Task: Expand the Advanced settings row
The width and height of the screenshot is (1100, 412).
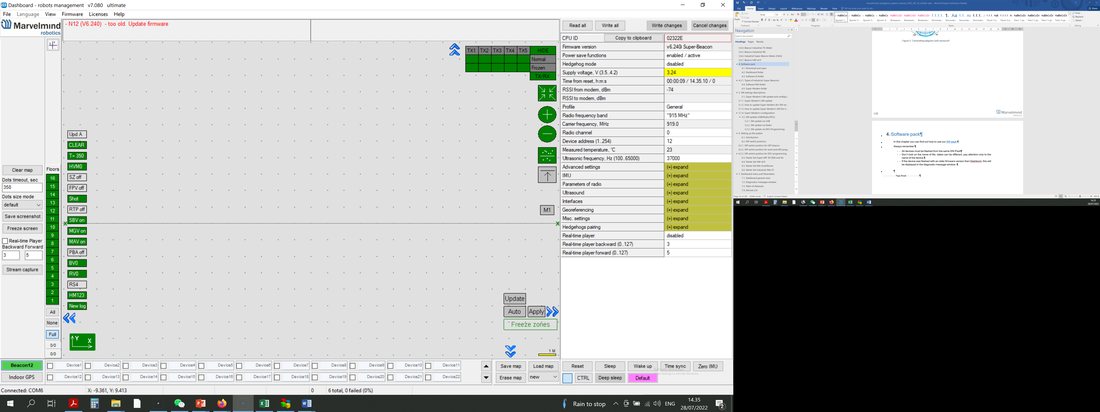Action: coord(697,167)
